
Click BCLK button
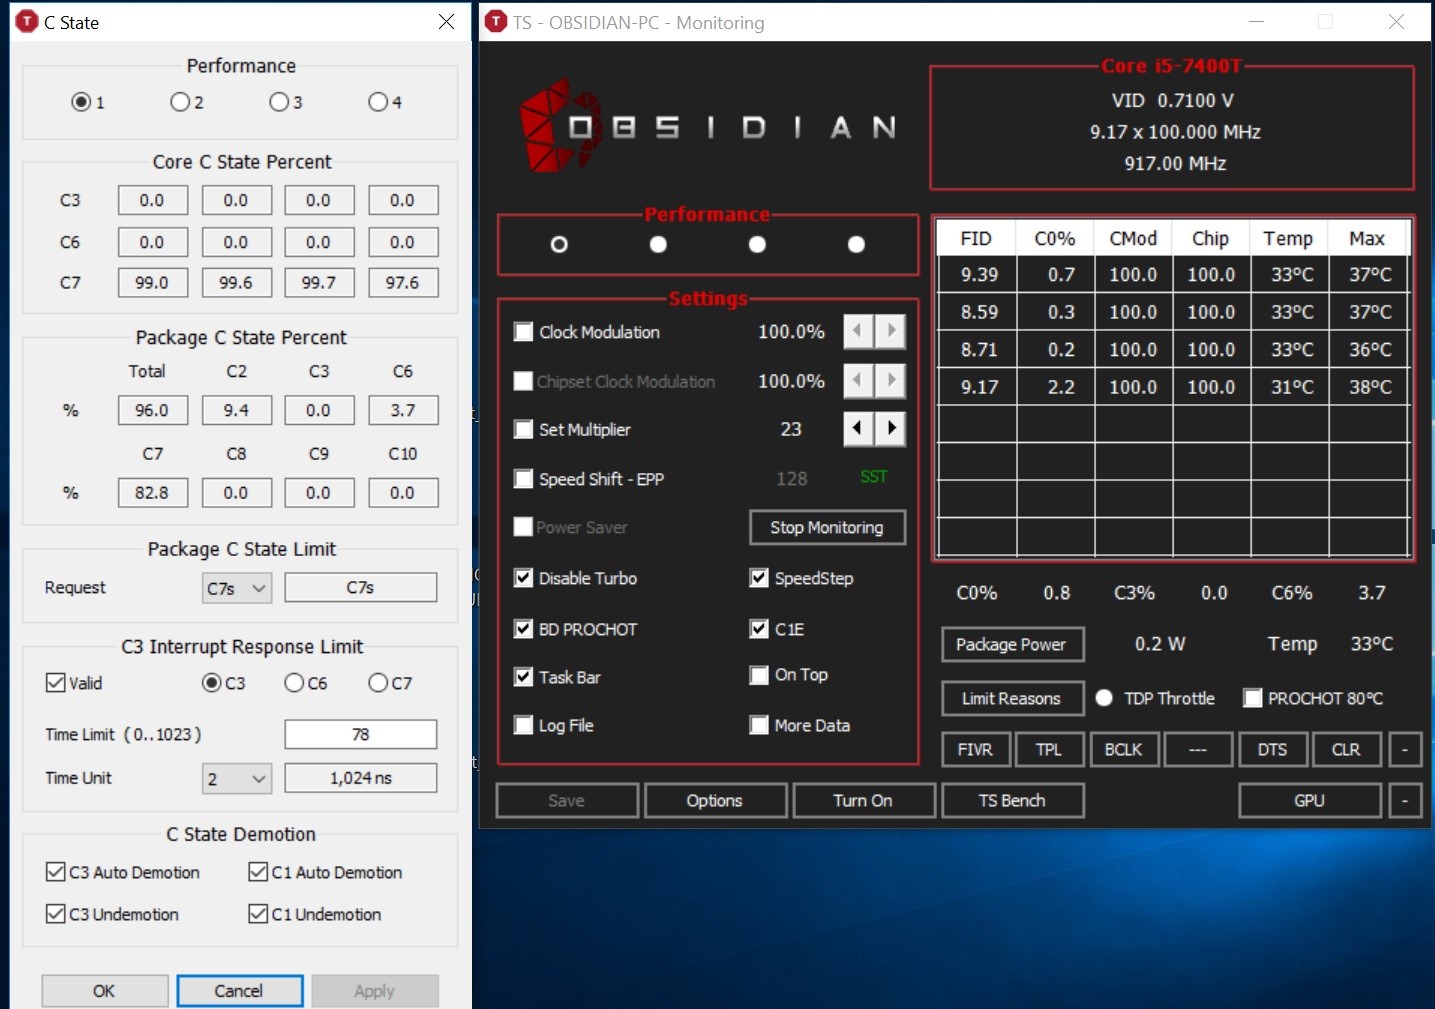tap(1123, 749)
